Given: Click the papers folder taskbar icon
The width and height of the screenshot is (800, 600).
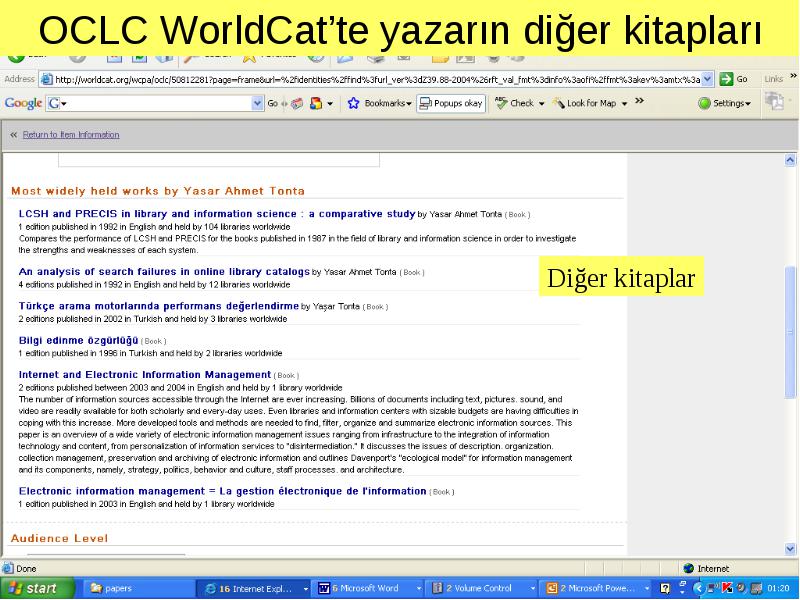Looking at the screenshot, I should [x=96, y=588].
